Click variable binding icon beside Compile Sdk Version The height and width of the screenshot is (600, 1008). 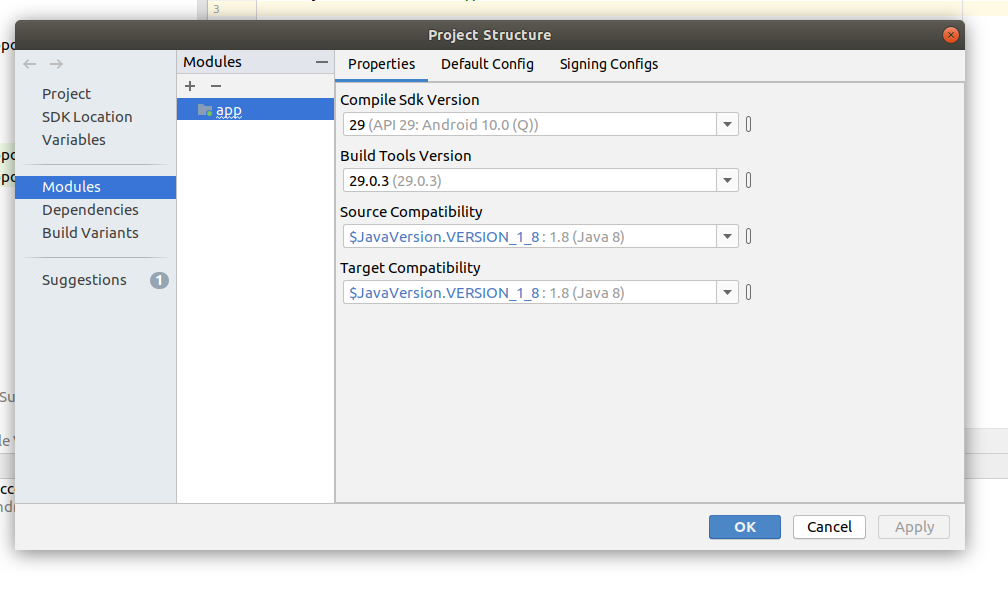(748, 124)
